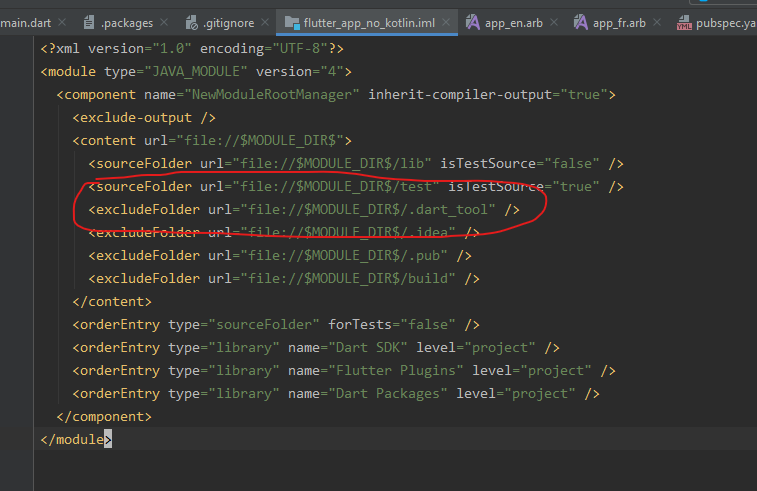Select the .gitignore tab
Image resolution: width=757 pixels, height=491 pixels.
coord(228,23)
